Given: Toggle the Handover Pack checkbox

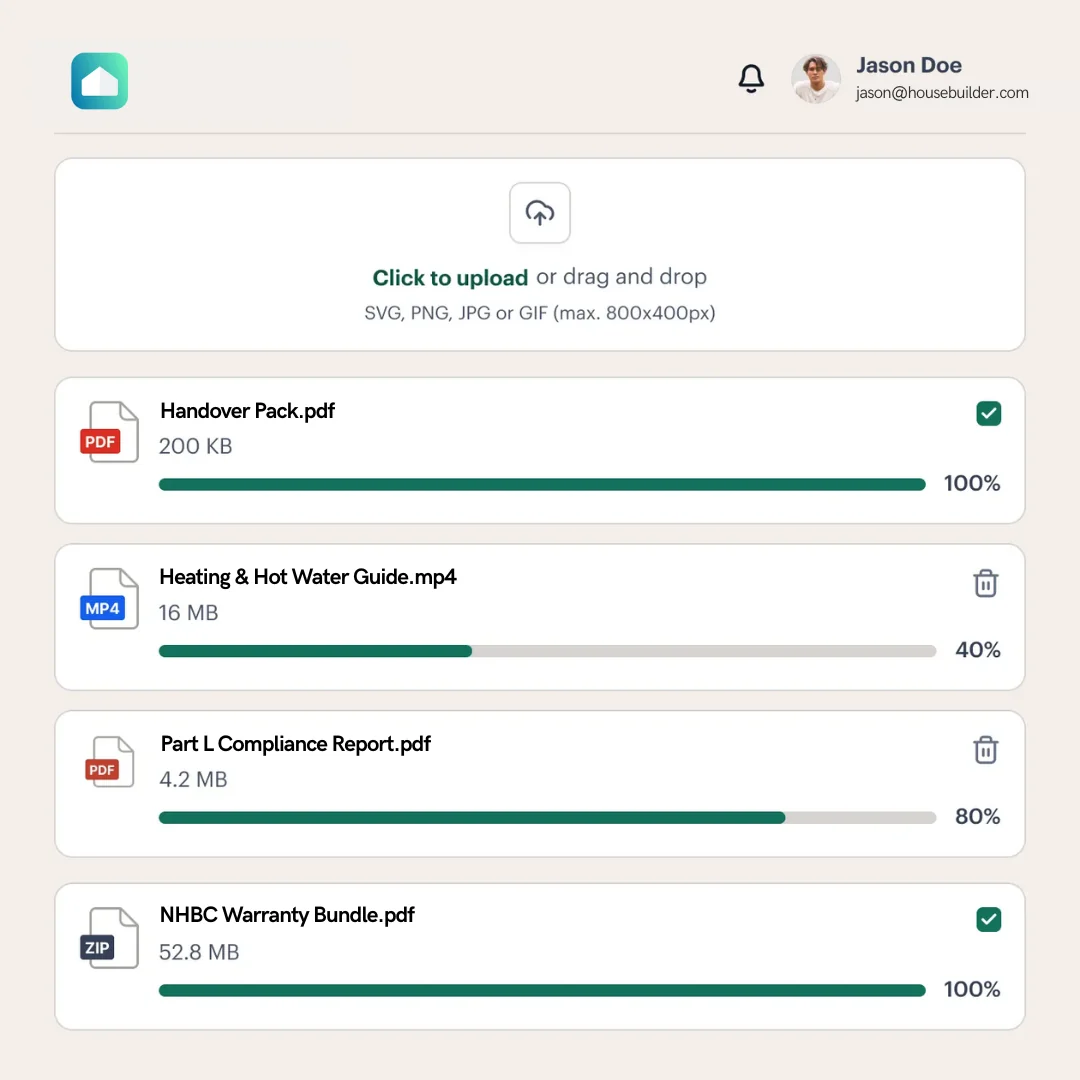Looking at the screenshot, I should click(988, 413).
